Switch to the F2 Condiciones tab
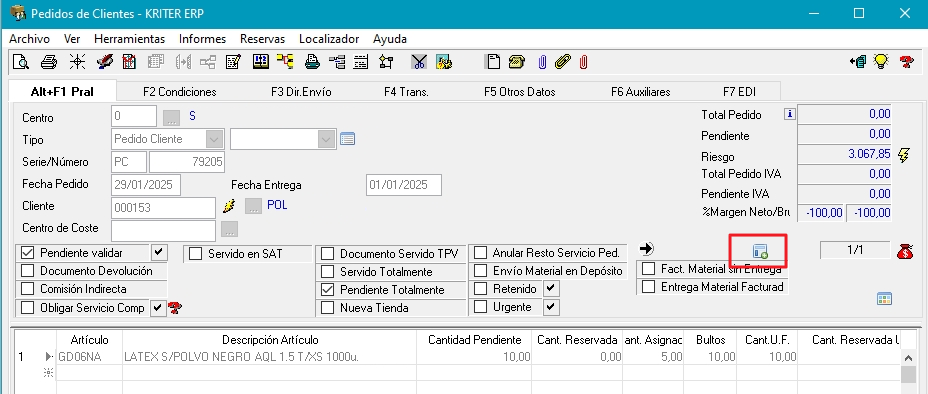This screenshot has width=928, height=394. [x=180, y=92]
